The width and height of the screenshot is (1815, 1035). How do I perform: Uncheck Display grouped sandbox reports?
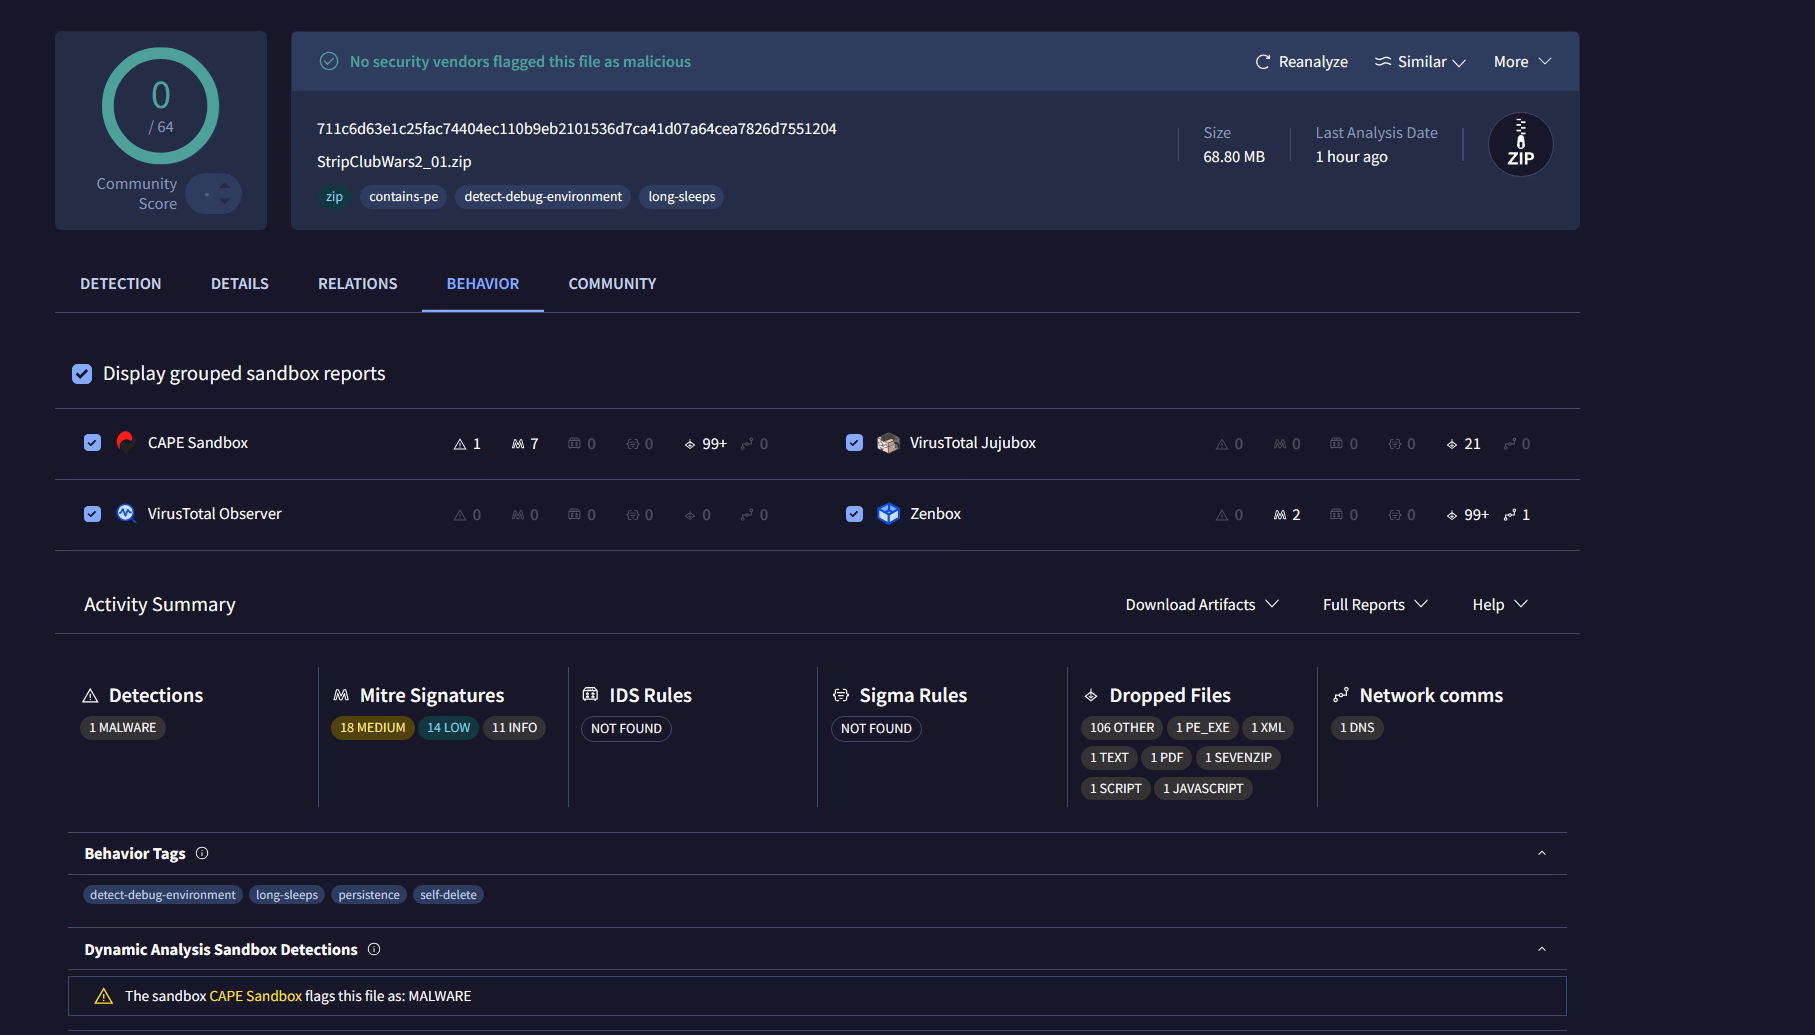coord(82,374)
